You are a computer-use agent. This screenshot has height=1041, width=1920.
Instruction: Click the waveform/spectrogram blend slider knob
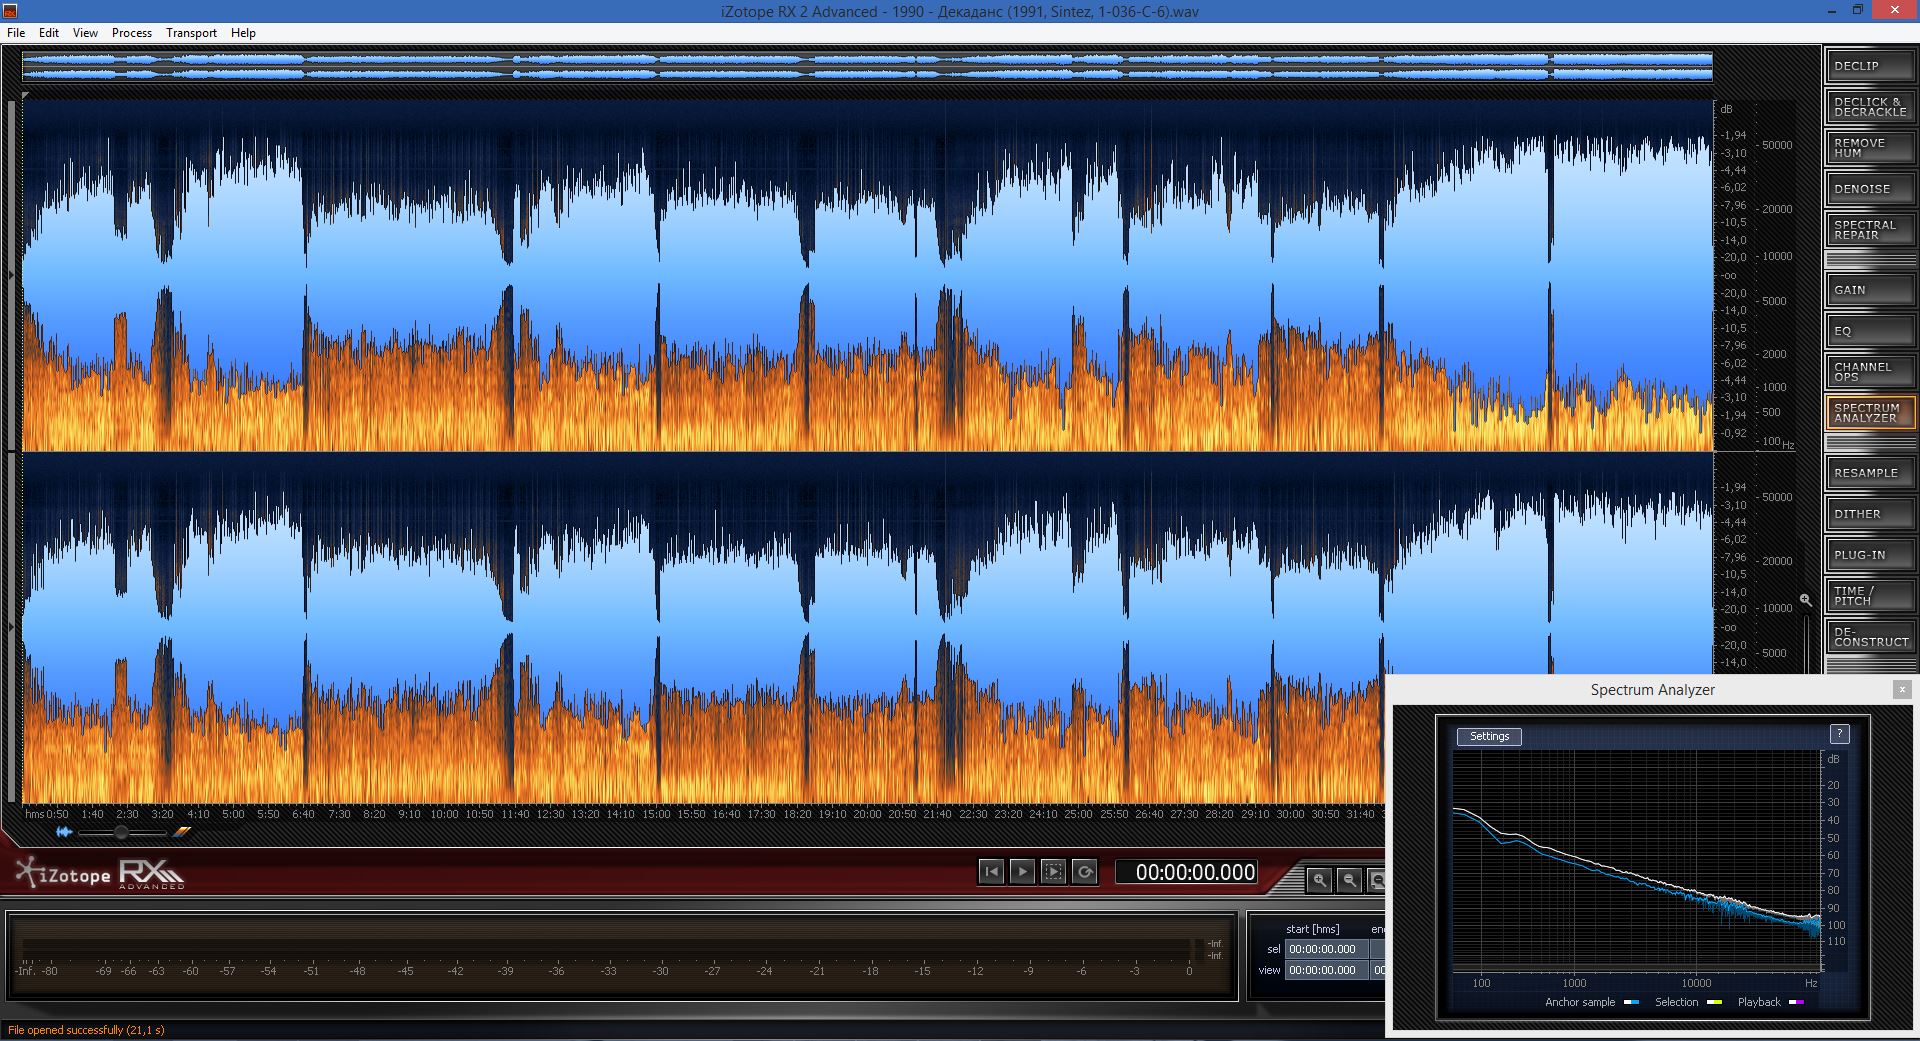pyautogui.click(x=122, y=832)
